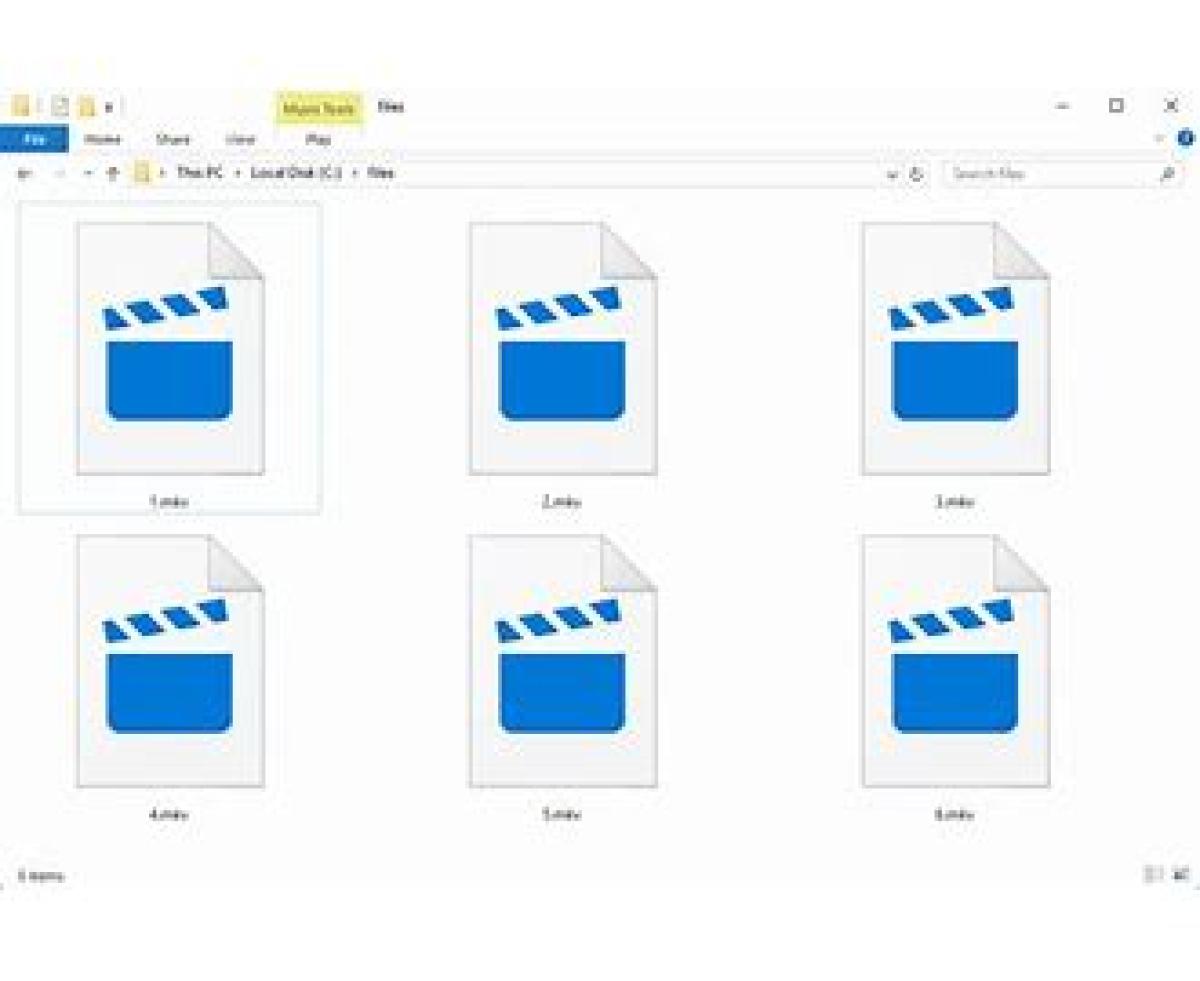Choose the 5.mkv file icon
This screenshot has width=1200, height=981.
(x=562, y=662)
